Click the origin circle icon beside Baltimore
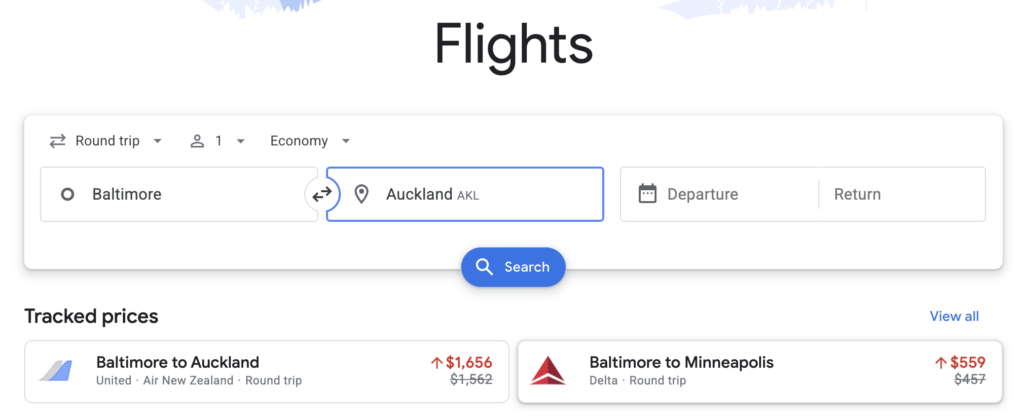The width and height of the screenshot is (1024, 417). (x=67, y=194)
